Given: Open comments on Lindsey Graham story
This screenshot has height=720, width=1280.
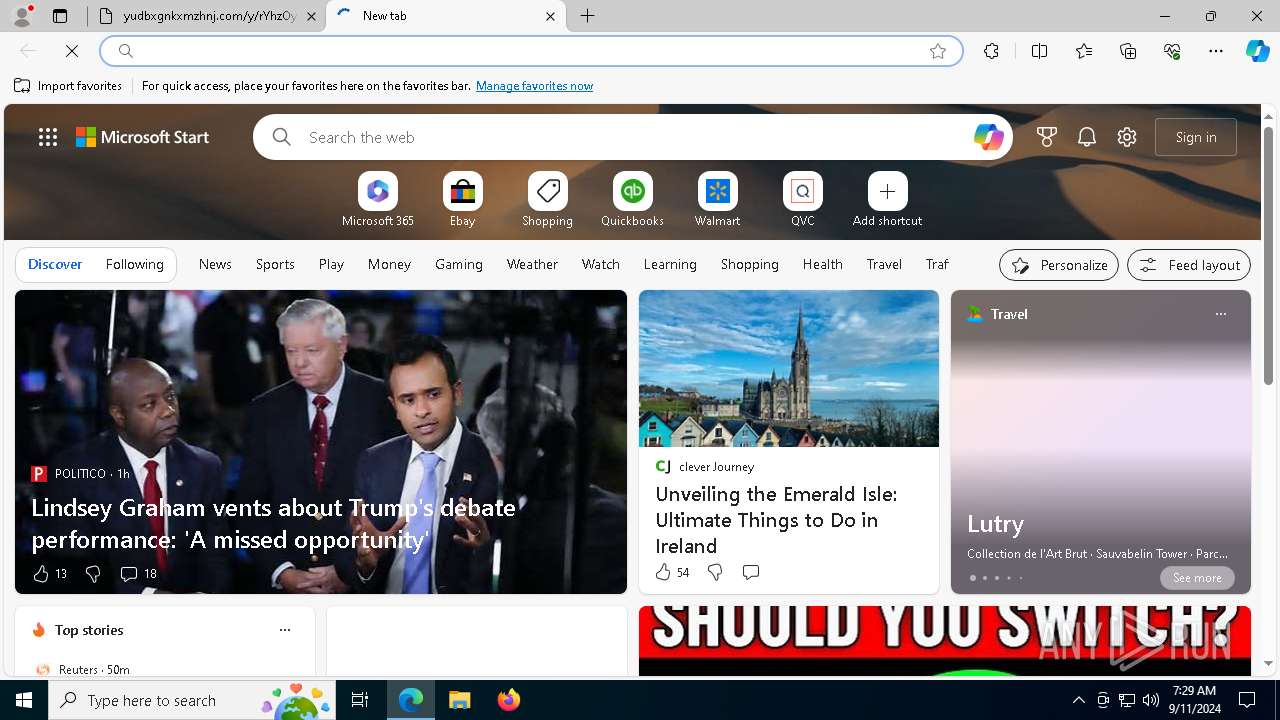Looking at the screenshot, I should (x=138, y=573).
